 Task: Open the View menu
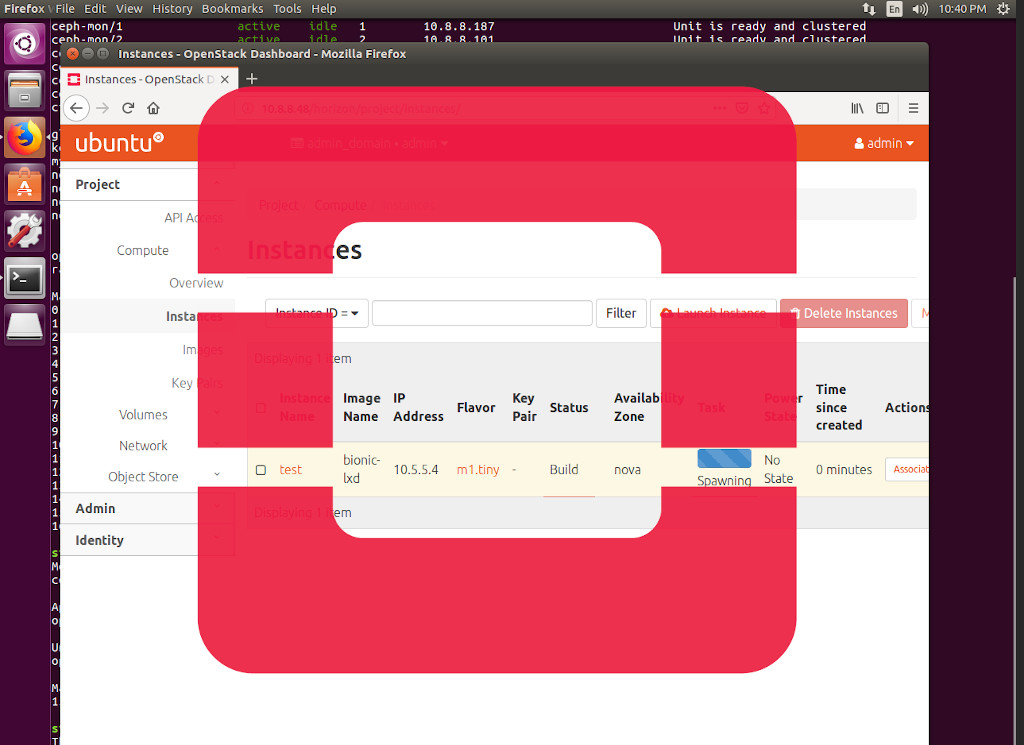pyautogui.click(x=129, y=8)
